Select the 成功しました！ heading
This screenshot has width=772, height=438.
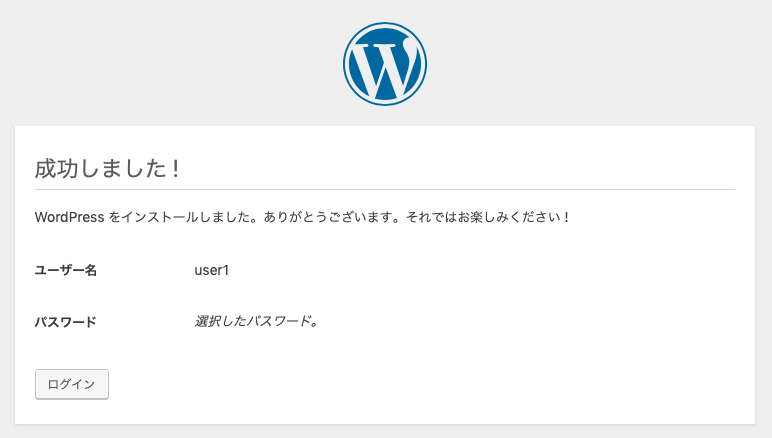point(107,169)
